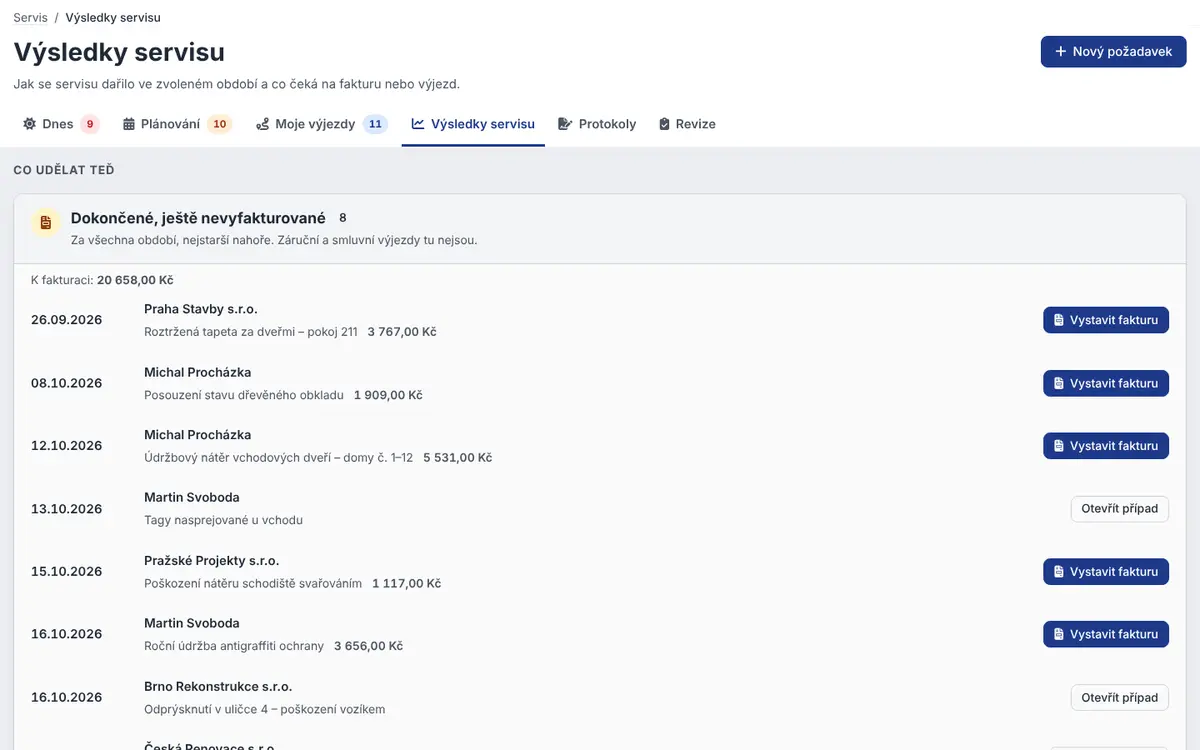Viewport: 1200px width, 750px height.
Task: Select the Výsledky servisu tab
Action: pos(473,124)
